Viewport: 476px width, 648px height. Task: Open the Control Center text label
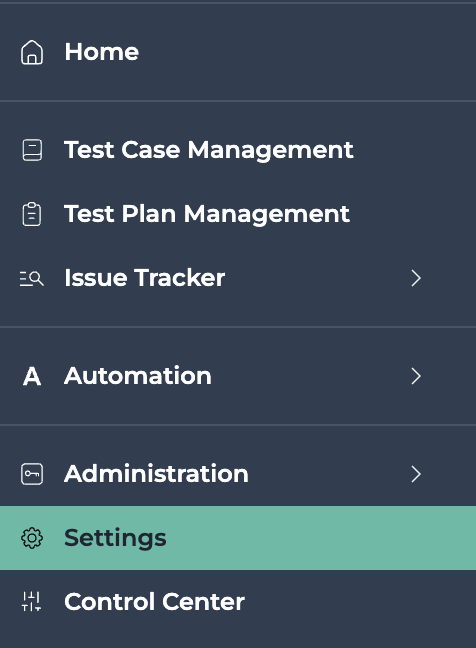tap(155, 602)
